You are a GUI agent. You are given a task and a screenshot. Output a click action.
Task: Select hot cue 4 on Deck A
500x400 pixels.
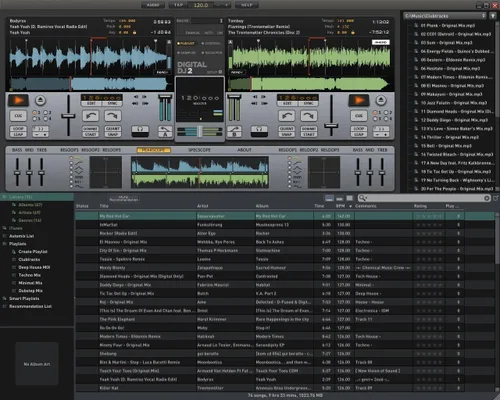tap(45, 119)
